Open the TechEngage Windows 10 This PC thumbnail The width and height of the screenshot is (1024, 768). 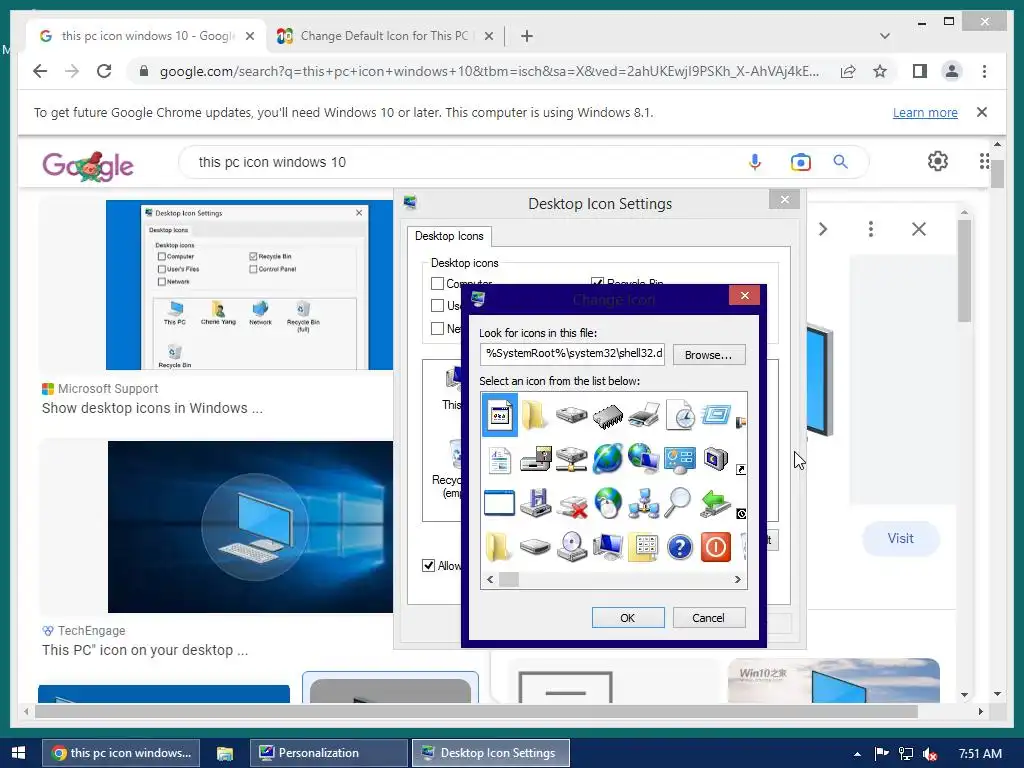251,526
